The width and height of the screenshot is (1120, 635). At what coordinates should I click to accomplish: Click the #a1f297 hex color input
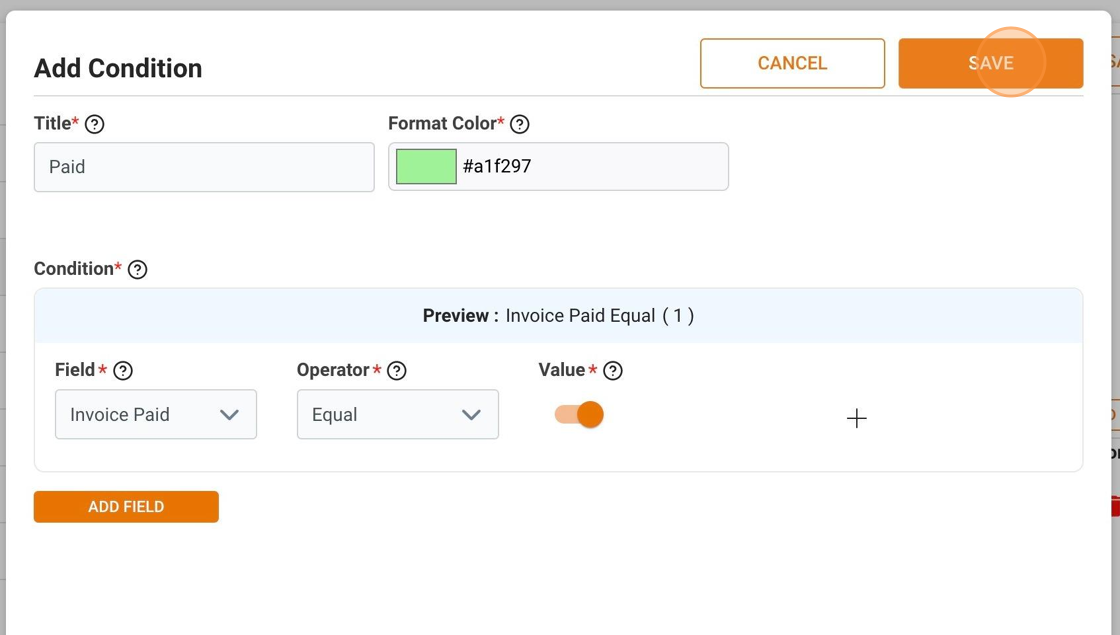pos(590,167)
